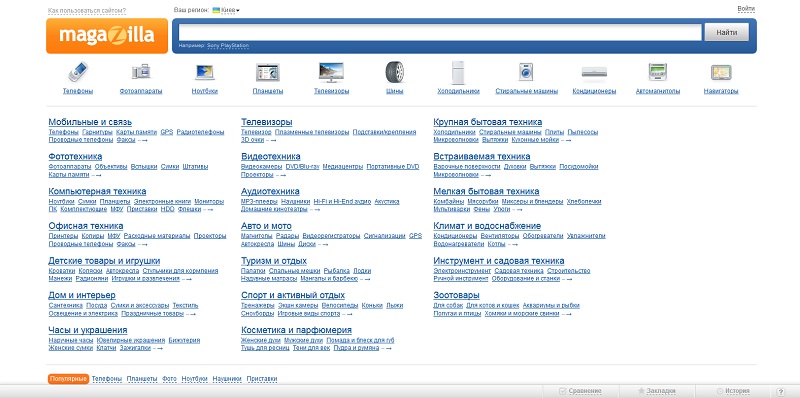Select the Кондиционеры air conditioner icon
Image resolution: width=800 pixels, height=398 pixels.
[x=594, y=72]
